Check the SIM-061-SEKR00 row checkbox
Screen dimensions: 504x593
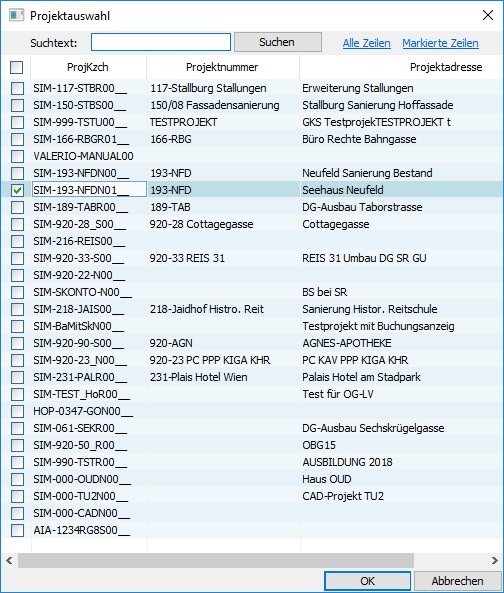17,428
